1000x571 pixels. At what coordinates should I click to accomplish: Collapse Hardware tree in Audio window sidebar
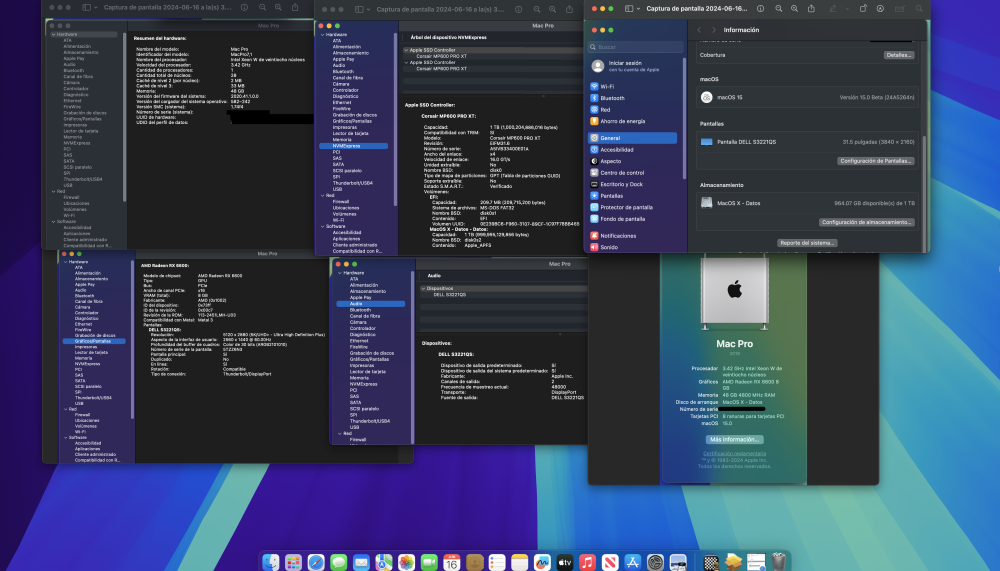340,273
